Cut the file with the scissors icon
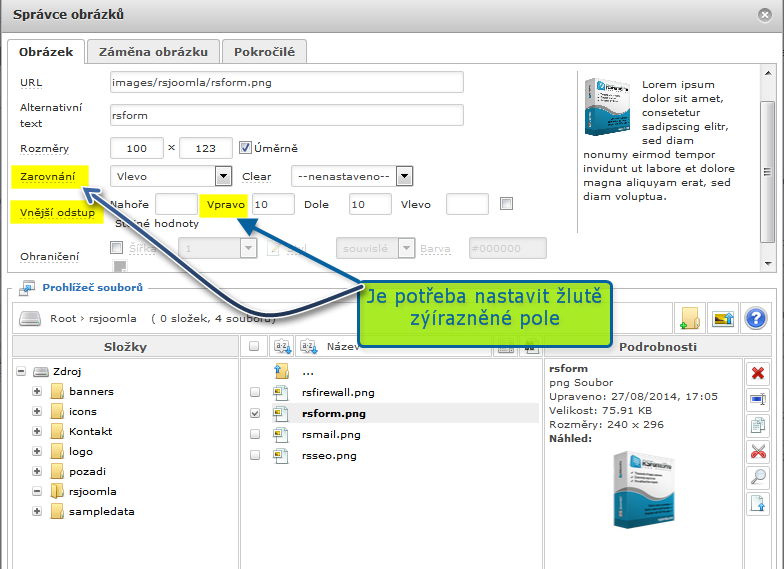 pyautogui.click(x=757, y=451)
